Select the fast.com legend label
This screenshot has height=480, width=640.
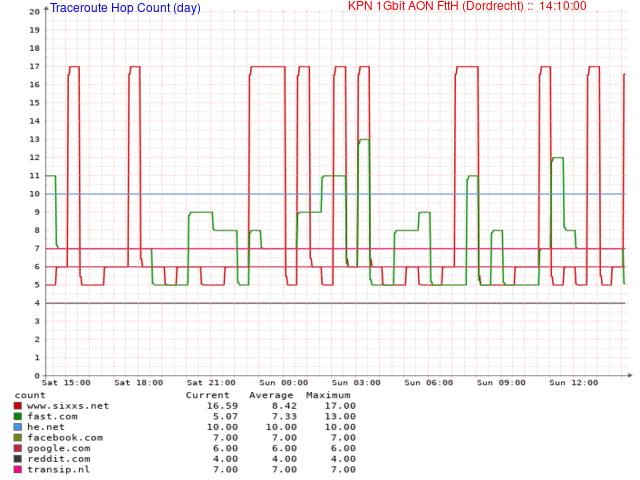click(x=52, y=416)
